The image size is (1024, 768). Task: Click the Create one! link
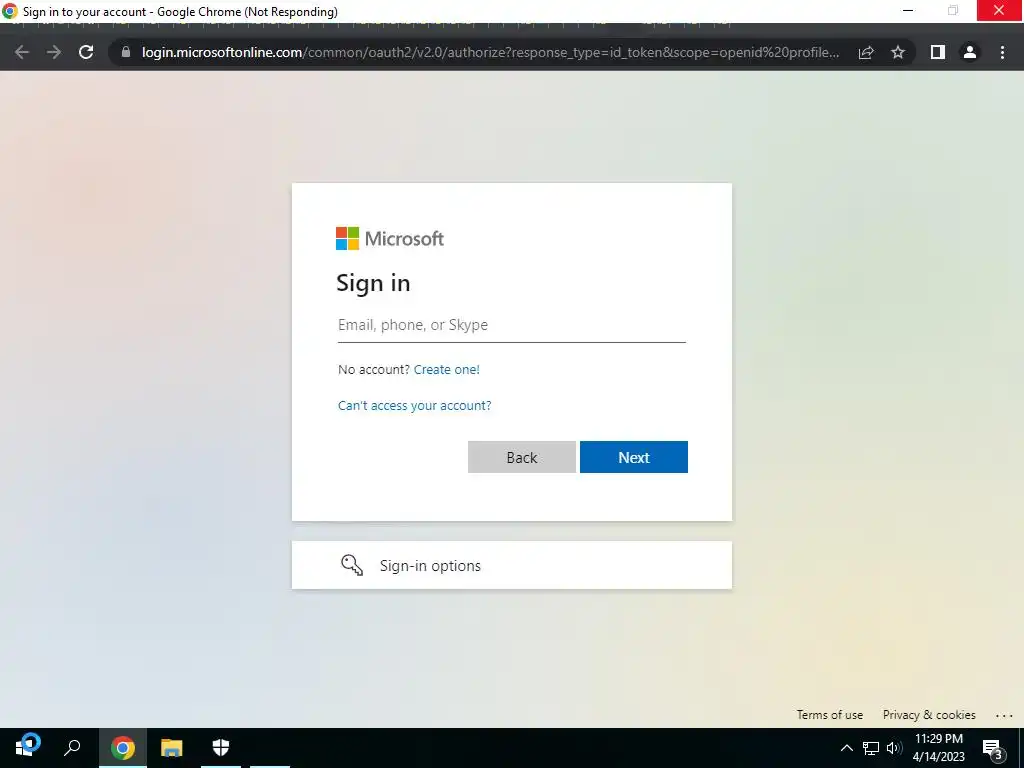click(x=447, y=370)
